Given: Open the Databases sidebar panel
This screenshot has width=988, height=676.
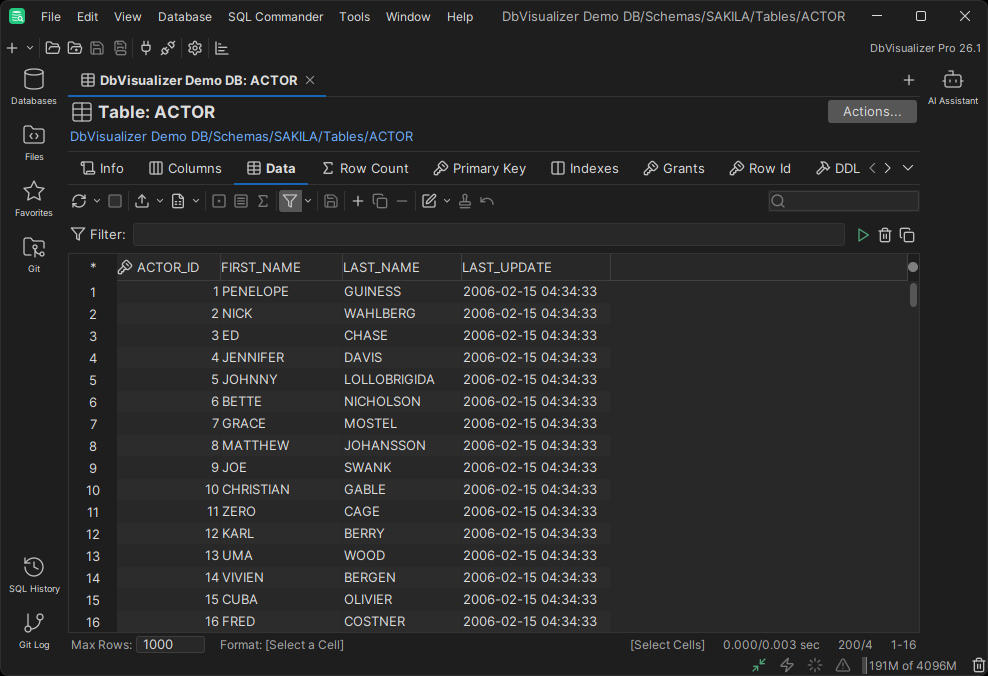Looking at the screenshot, I should tap(33, 87).
